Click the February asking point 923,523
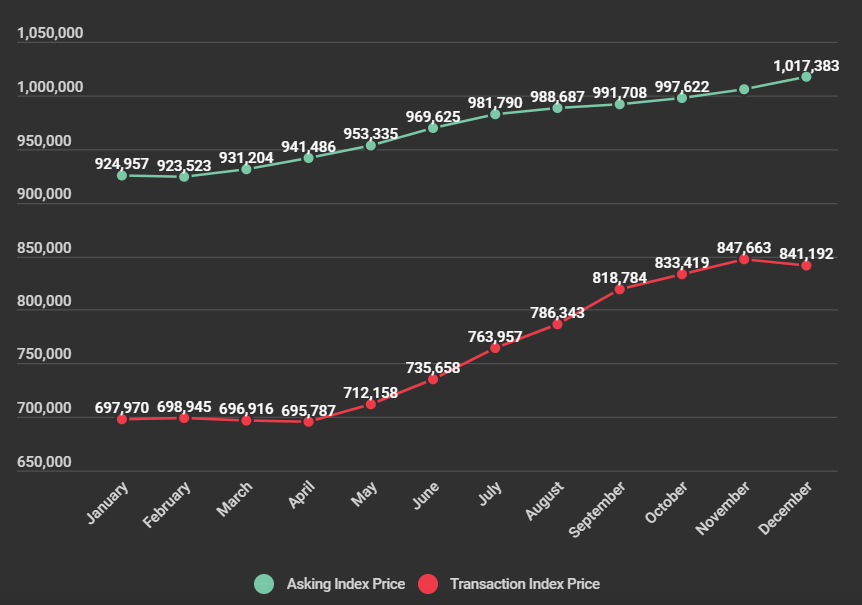This screenshot has width=862, height=605. [184, 177]
